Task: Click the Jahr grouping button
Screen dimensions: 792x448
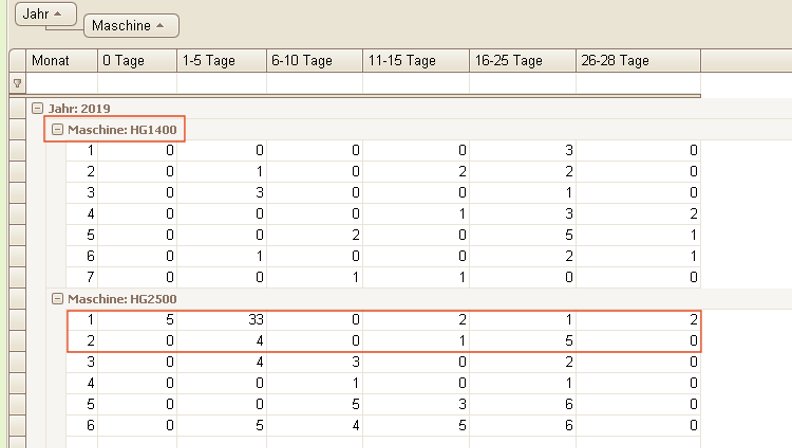Action: tap(35, 14)
